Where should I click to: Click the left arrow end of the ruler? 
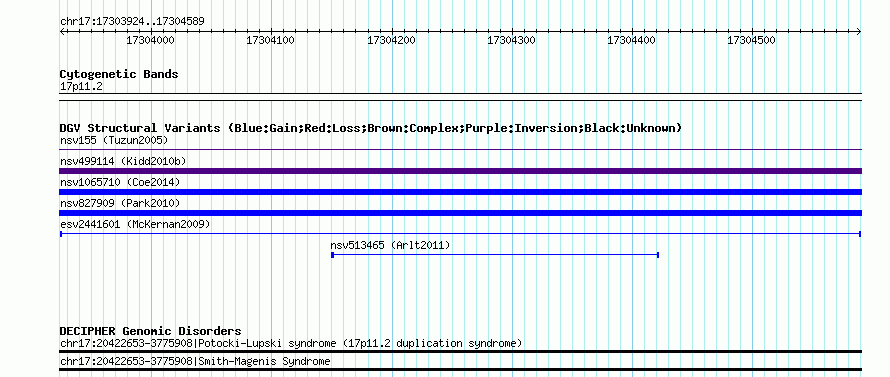click(x=62, y=32)
